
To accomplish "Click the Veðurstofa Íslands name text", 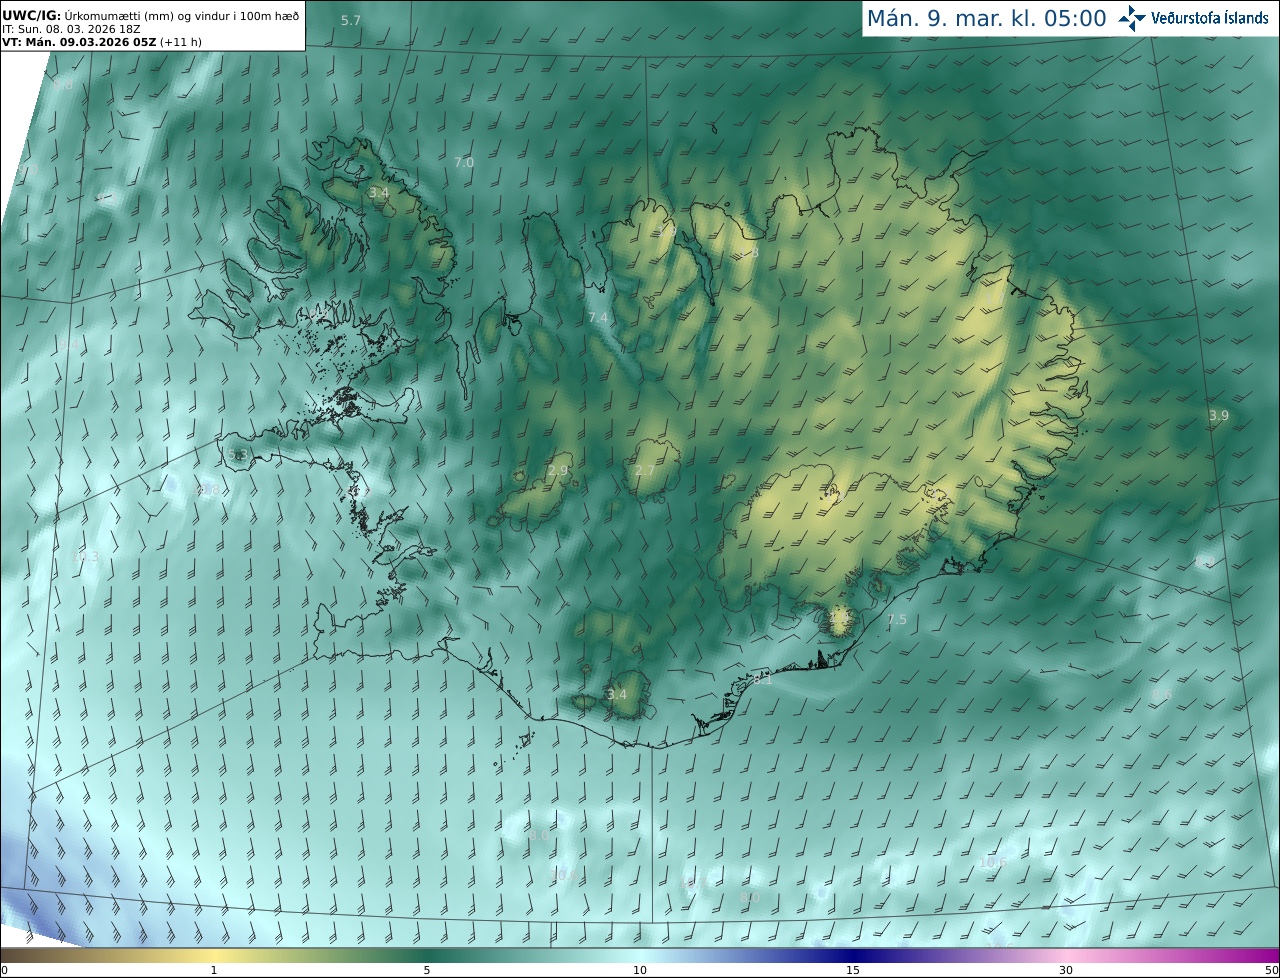I will [1210, 18].
